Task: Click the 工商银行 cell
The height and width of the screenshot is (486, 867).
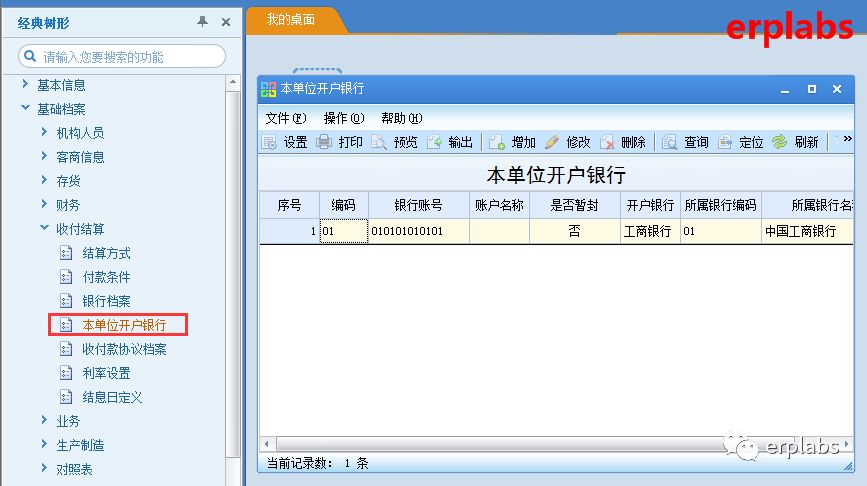Action: 650,231
